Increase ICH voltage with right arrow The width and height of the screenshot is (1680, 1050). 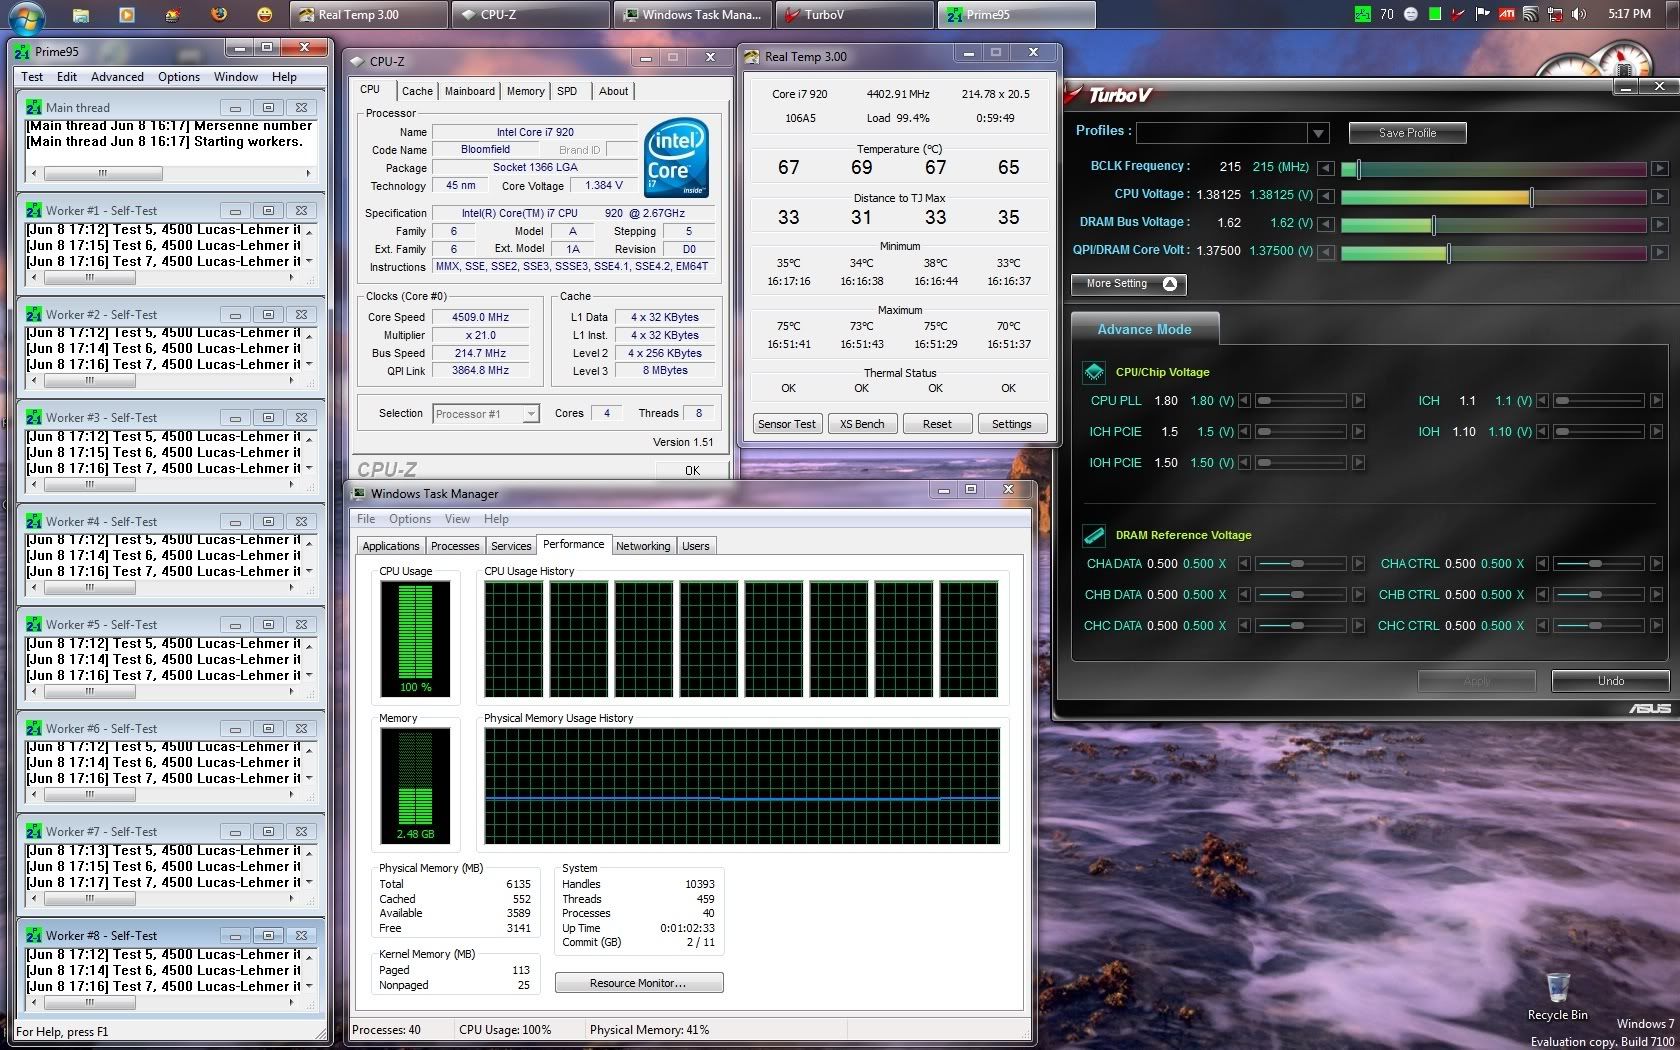pos(1656,400)
